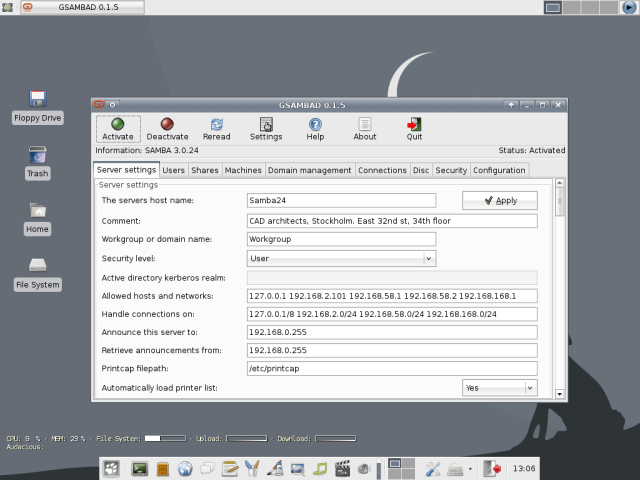Open the Security level dropdown
Image resolution: width=640 pixels, height=480 pixels.
[x=341, y=258]
